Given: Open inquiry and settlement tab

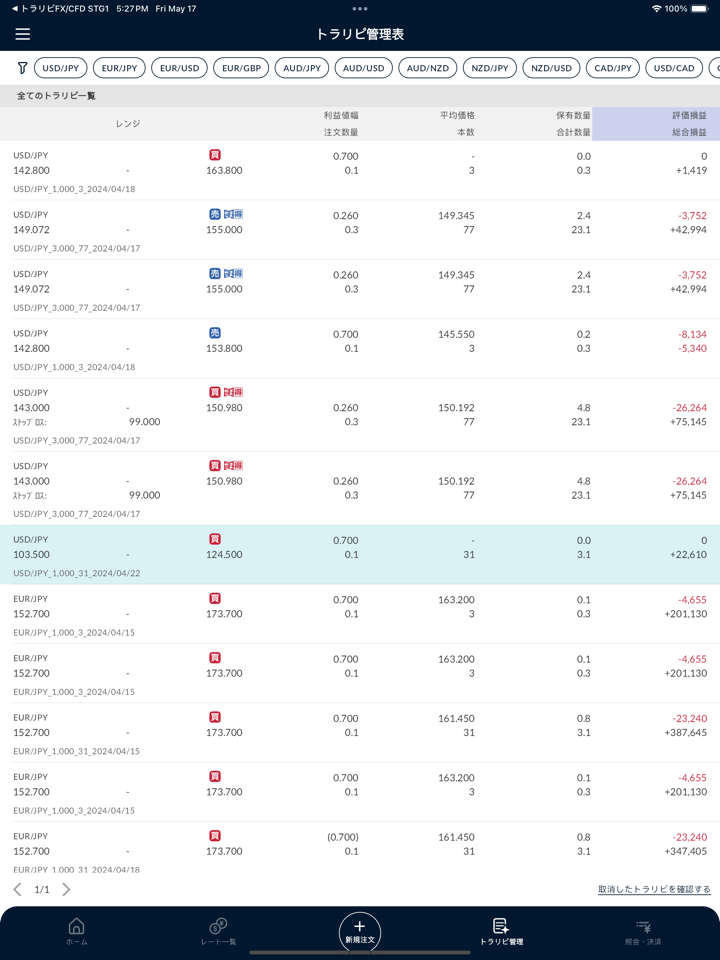Looking at the screenshot, I should tap(643, 931).
